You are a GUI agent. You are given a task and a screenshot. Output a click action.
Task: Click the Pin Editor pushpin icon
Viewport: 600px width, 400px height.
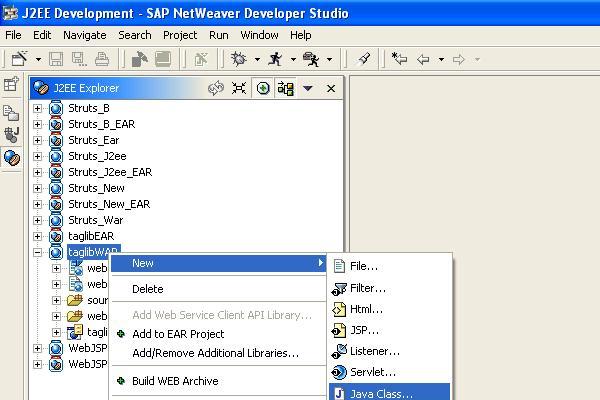click(x=365, y=60)
